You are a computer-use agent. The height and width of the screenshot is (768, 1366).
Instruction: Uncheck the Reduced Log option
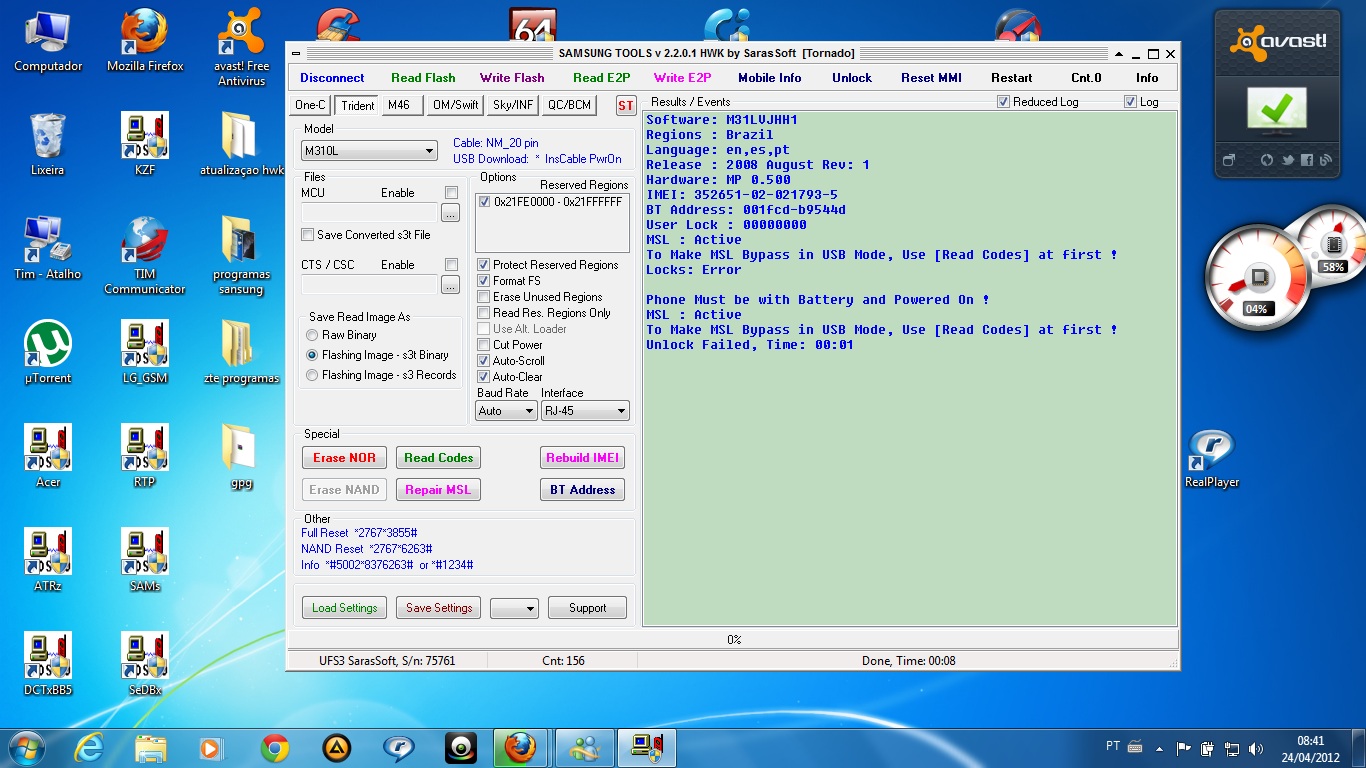[1004, 102]
